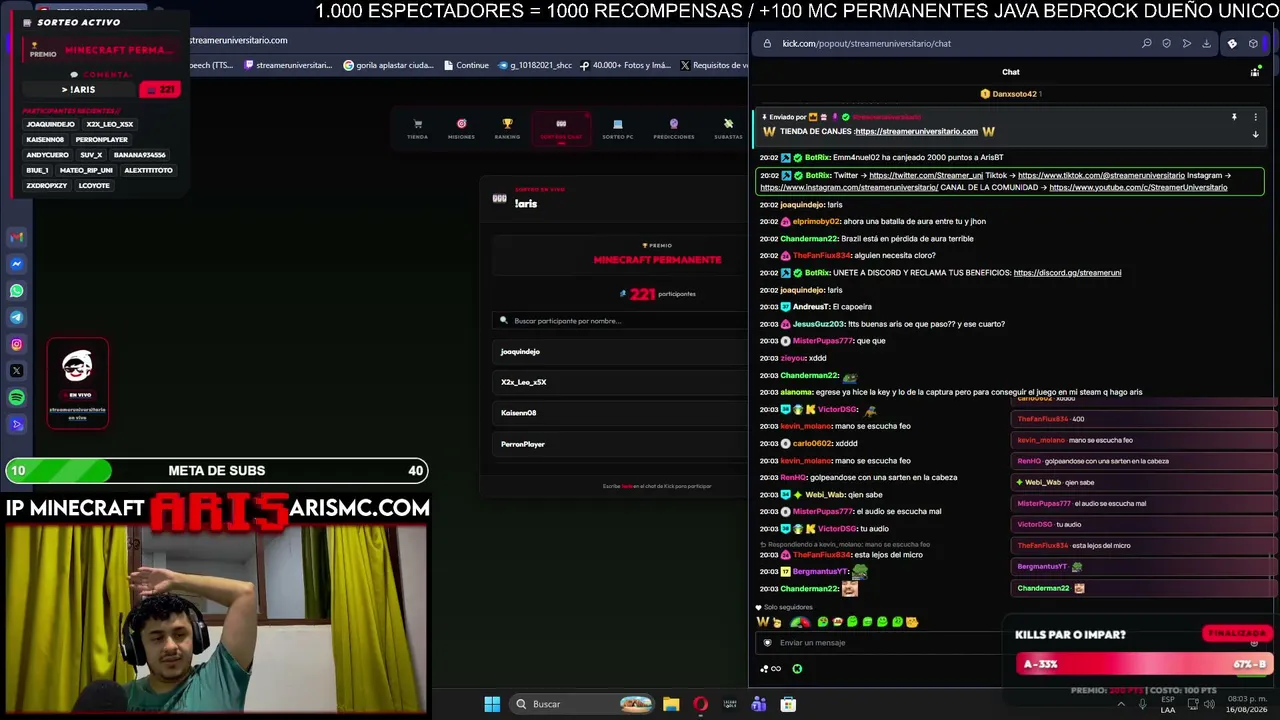This screenshot has height=720, width=1280.
Task: Open Opera browser from the taskbar
Action: pos(700,704)
